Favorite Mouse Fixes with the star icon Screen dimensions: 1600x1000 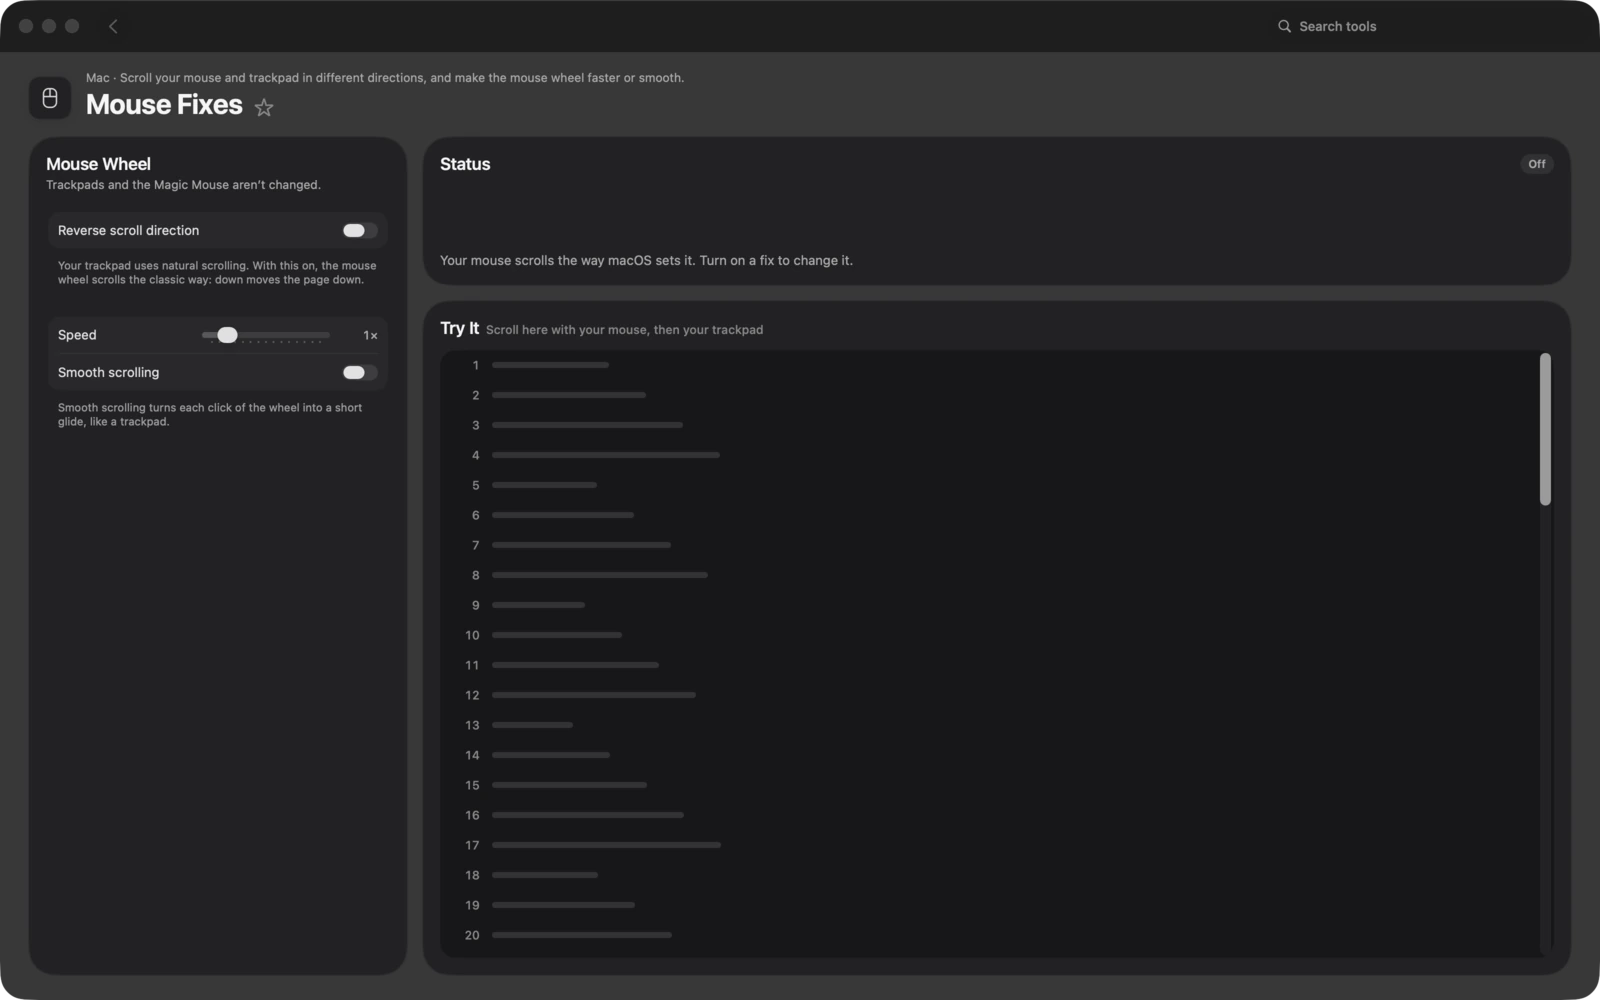pyautogui.click(x=264, y=107)
